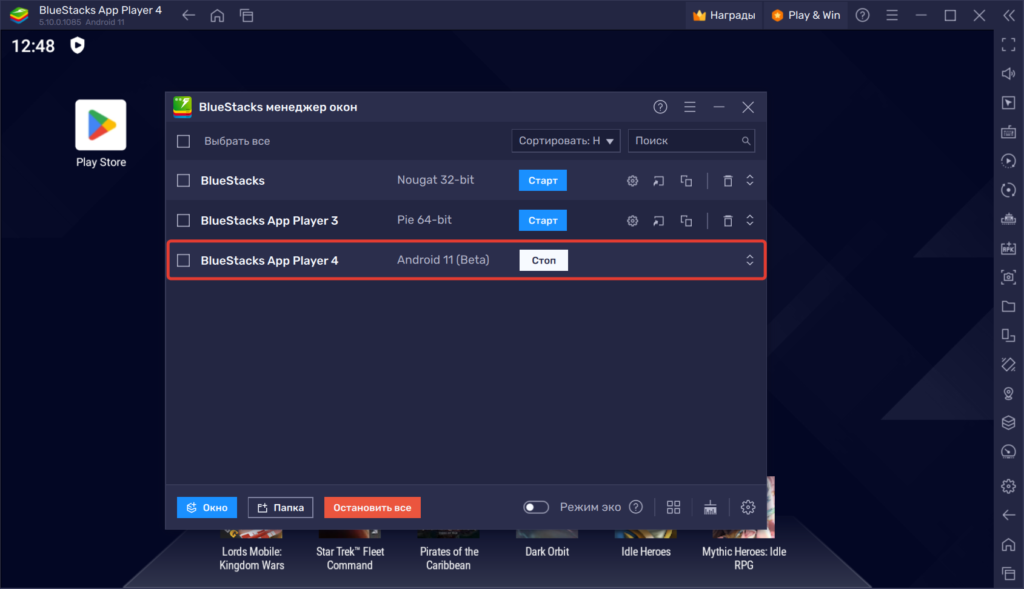Stop BlueStacks App Player 4 instance
This screenshot has height=589, width=1024.
click(543, 259)
